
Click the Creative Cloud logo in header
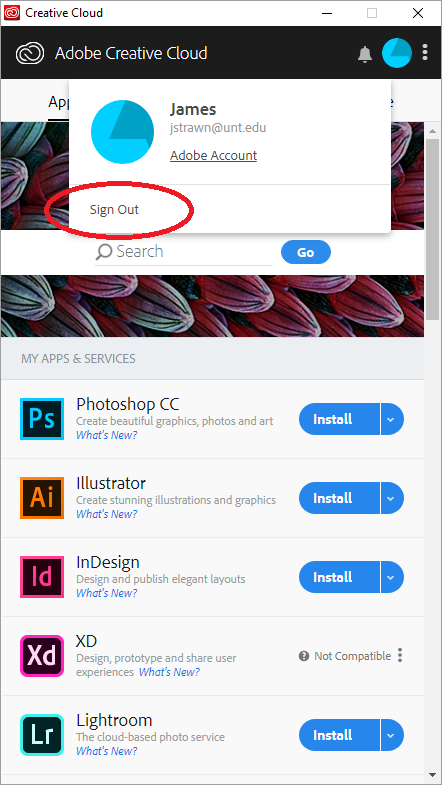(30, 54)
